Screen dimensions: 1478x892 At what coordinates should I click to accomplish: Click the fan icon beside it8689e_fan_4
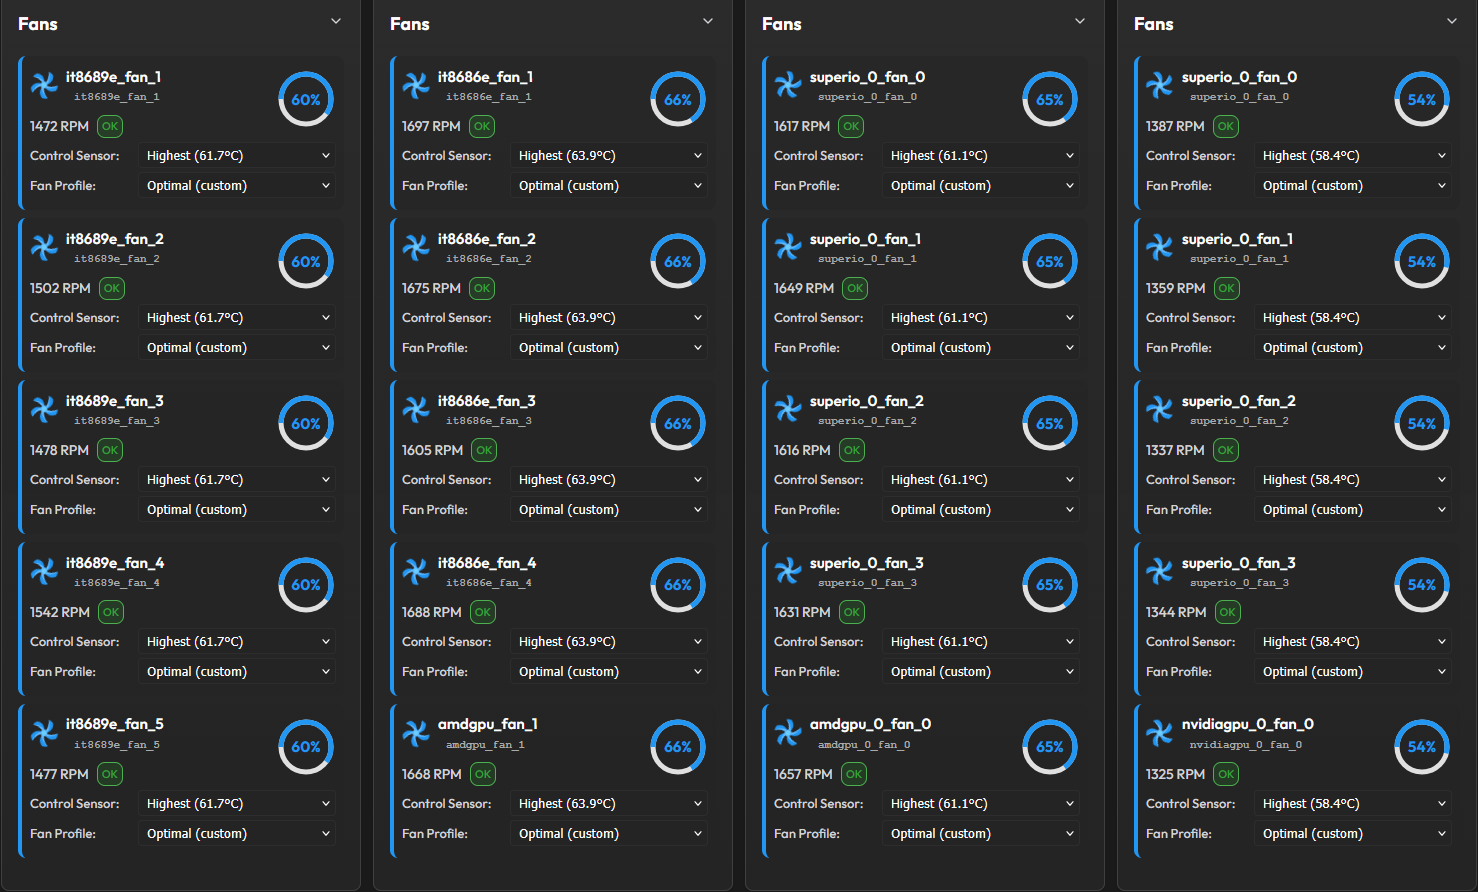[44, 572]
